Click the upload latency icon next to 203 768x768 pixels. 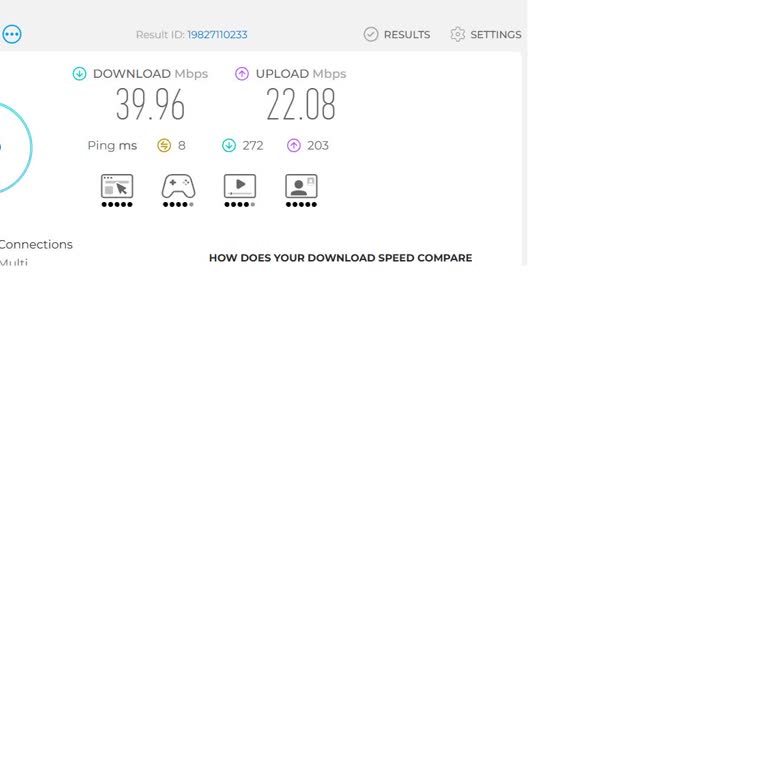(294, 145)
